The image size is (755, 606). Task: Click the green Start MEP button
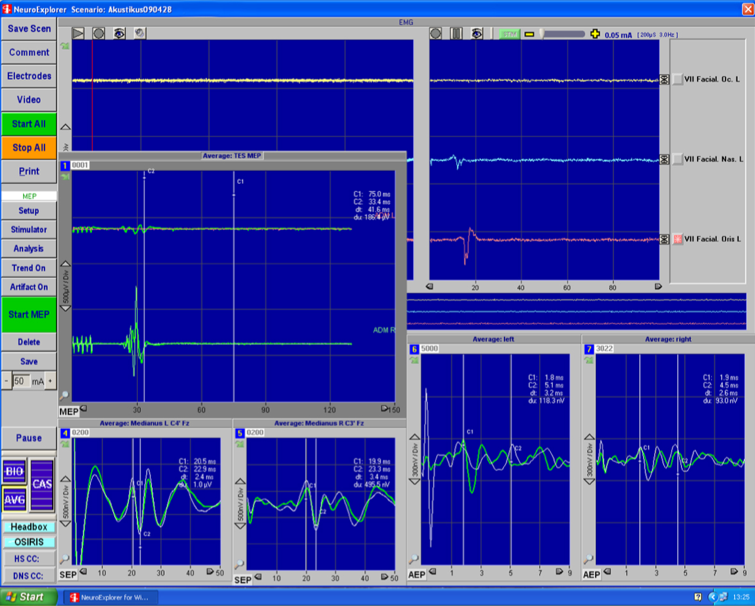click(x=29, y=315)
